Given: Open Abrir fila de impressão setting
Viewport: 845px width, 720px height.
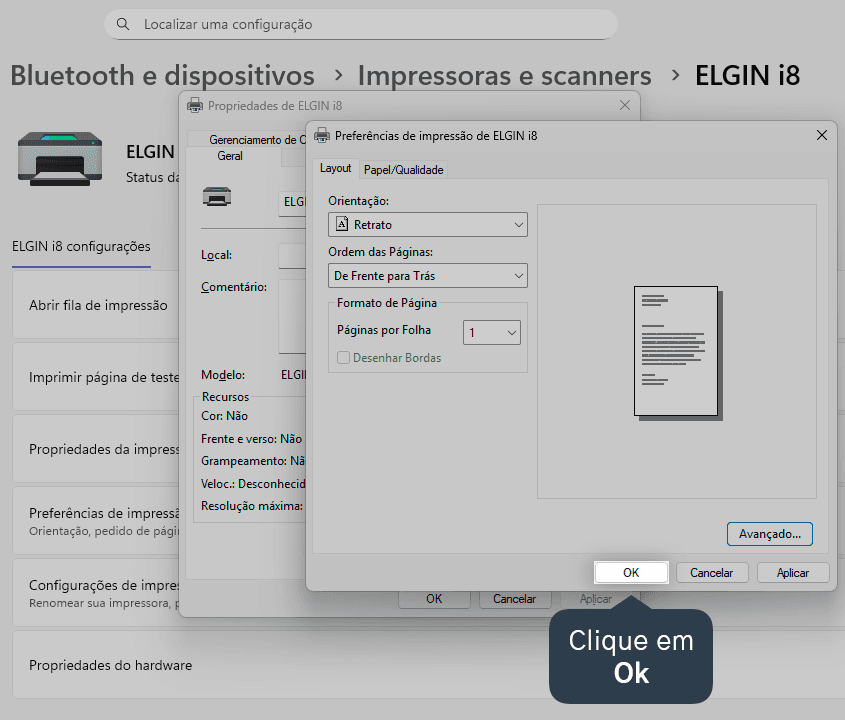Looking at the screenshot, I should click(95, 305).
